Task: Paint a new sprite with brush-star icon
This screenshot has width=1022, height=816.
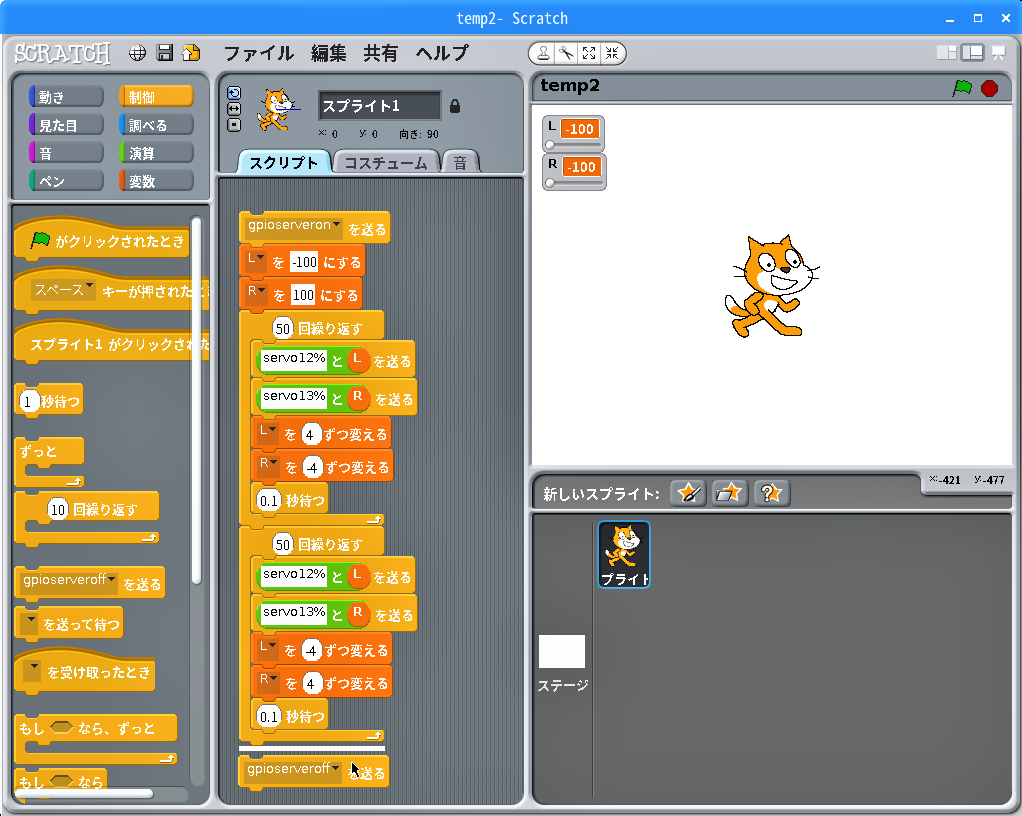Action: tap(688, 493)
